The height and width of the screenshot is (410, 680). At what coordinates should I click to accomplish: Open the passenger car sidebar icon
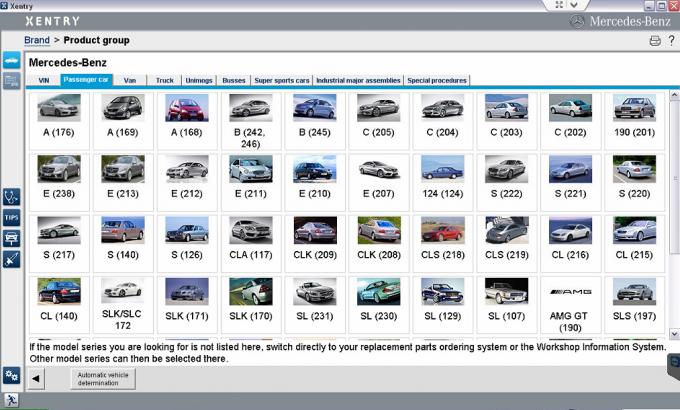(x=12, y=60)
